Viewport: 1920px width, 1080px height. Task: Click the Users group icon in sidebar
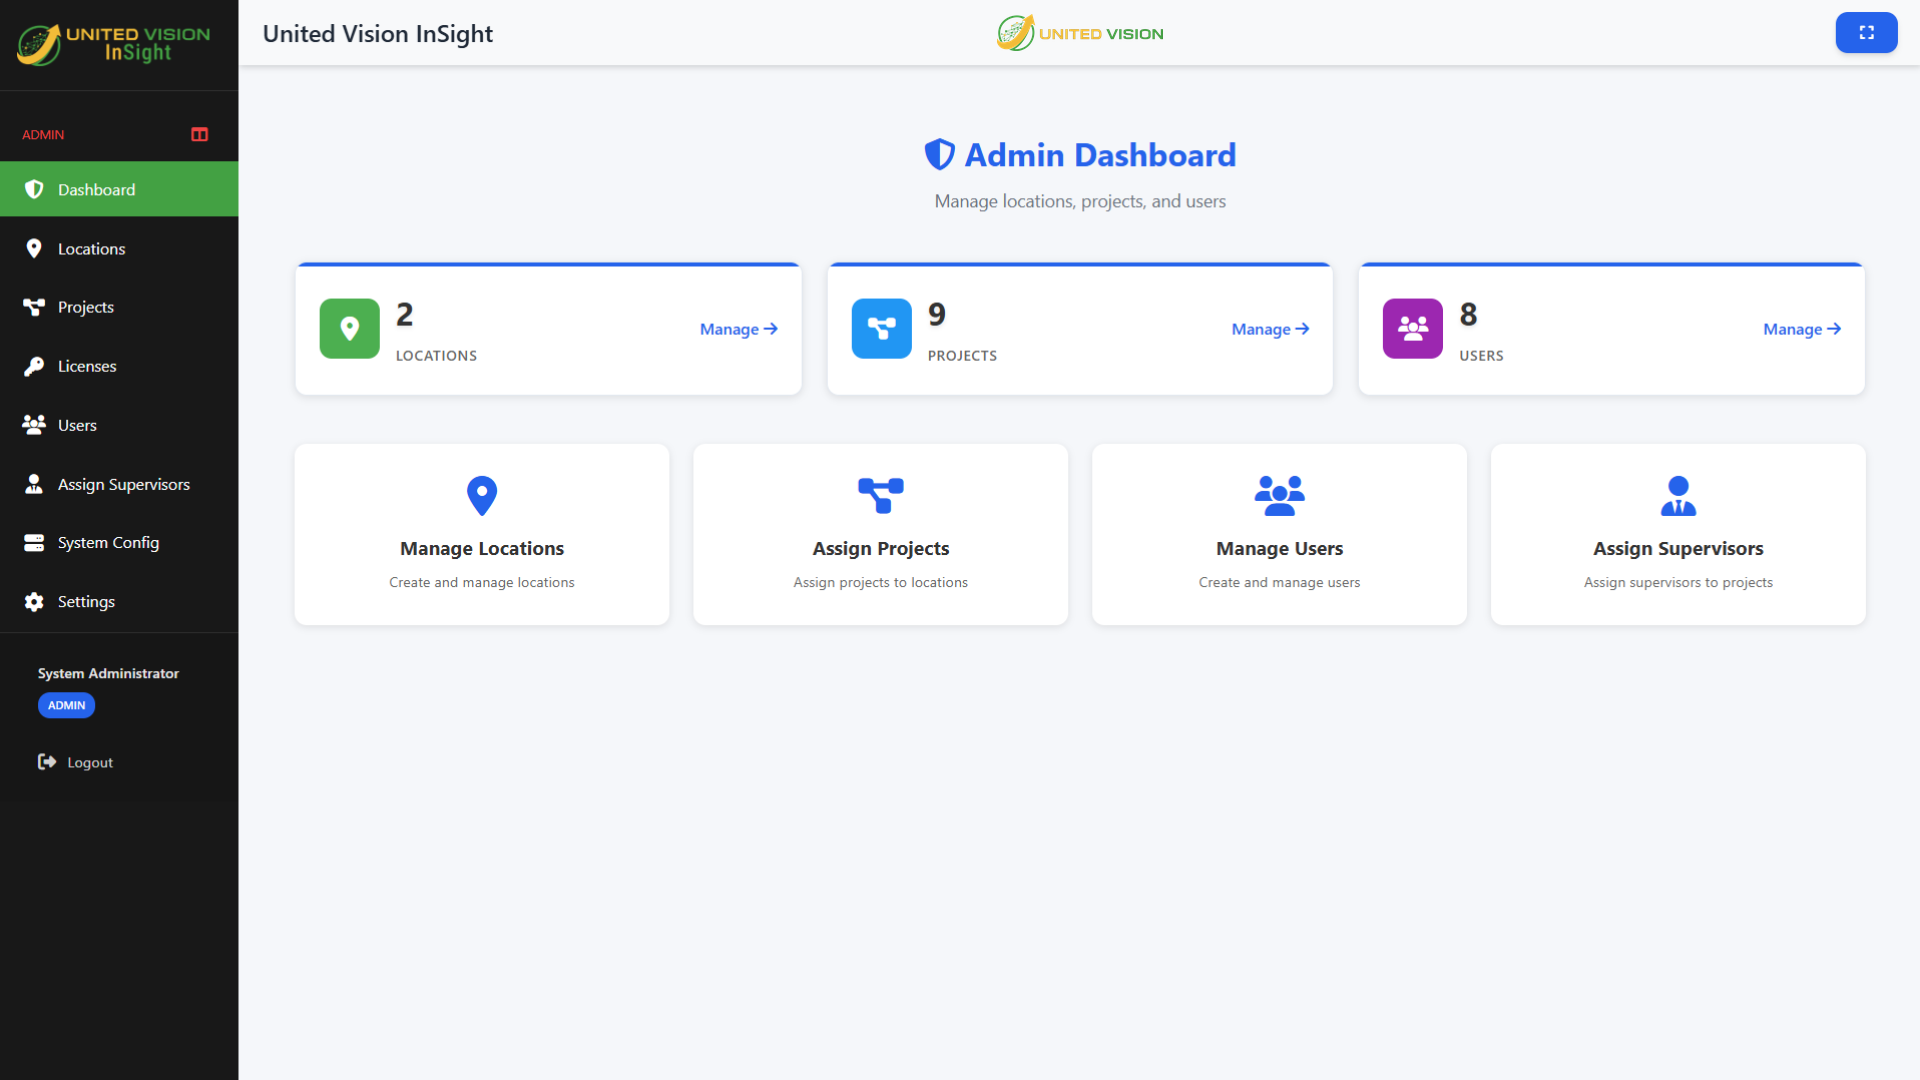34,425
